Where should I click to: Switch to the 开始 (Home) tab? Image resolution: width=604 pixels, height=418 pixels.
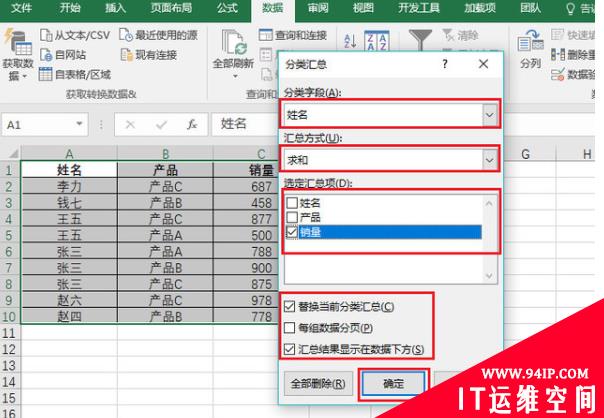tap(70, 8)
